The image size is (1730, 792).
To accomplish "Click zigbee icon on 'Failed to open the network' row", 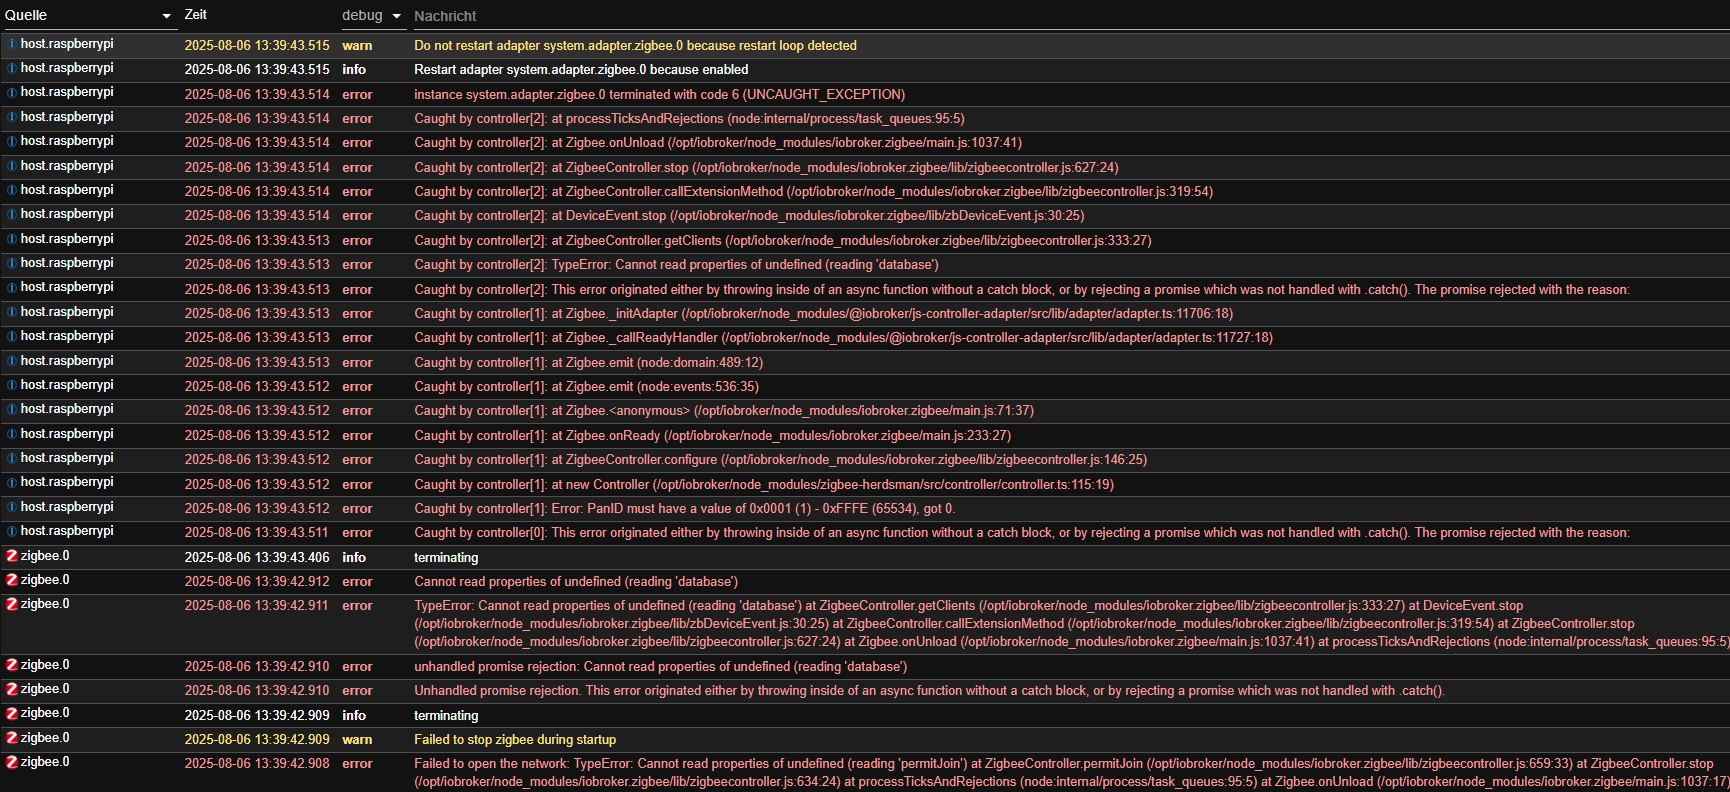I will pyautogui.click(x=12, y=762).
